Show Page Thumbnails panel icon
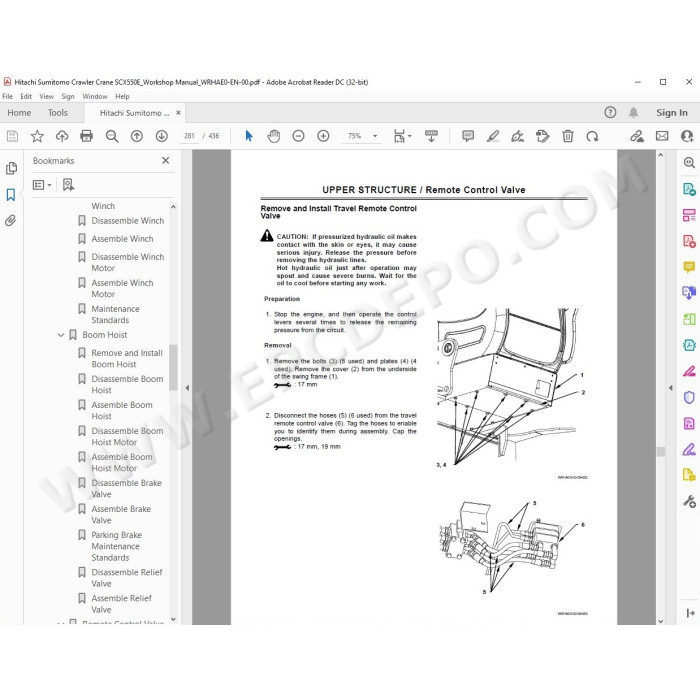Image resolution: width=700 pixels, height=700 pixels. coord(11,168)
